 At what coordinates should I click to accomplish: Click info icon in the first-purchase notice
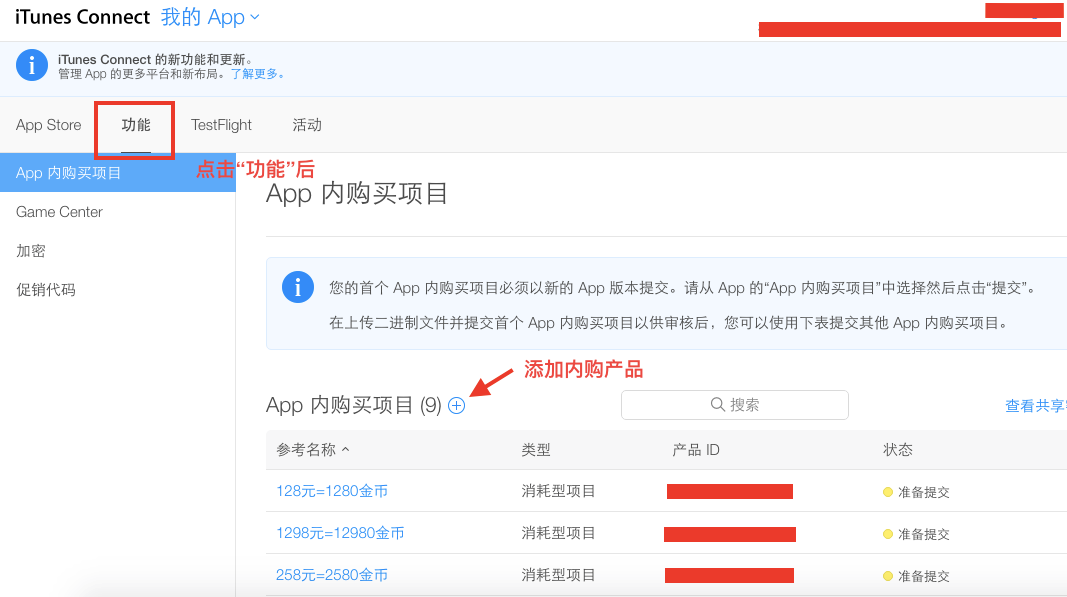tap(297, 287)
